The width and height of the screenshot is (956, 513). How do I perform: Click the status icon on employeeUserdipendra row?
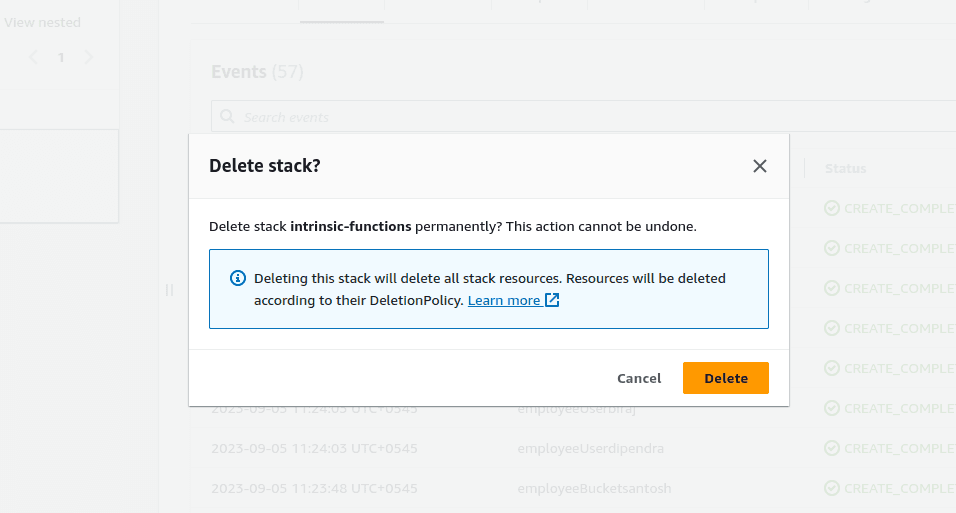pos(832,448)
